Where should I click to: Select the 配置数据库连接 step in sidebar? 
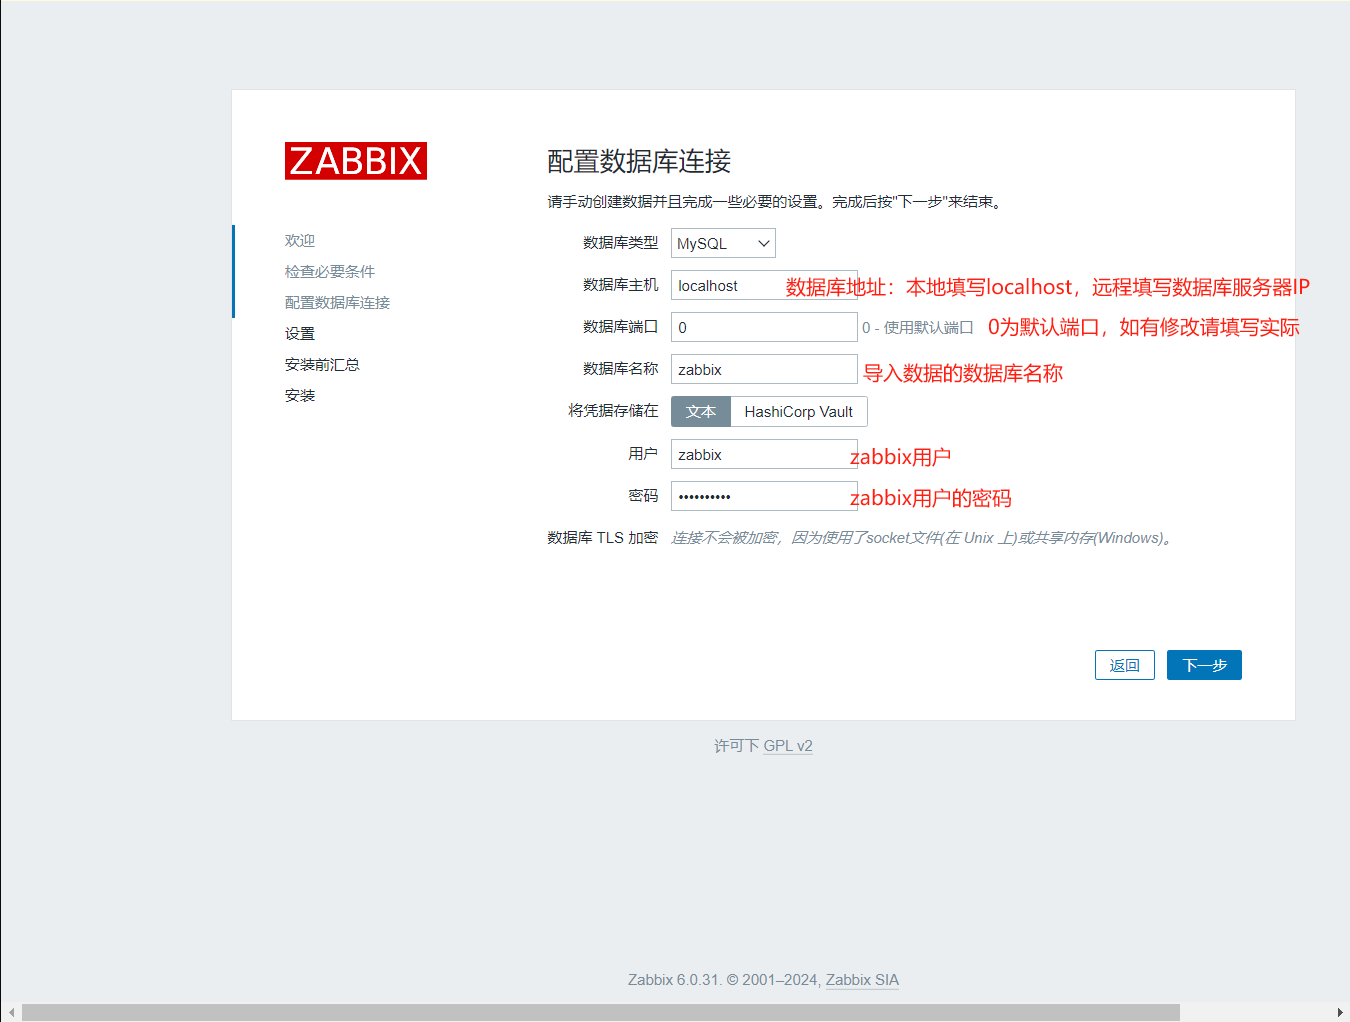pyautogui.click(x=337, y=302)
